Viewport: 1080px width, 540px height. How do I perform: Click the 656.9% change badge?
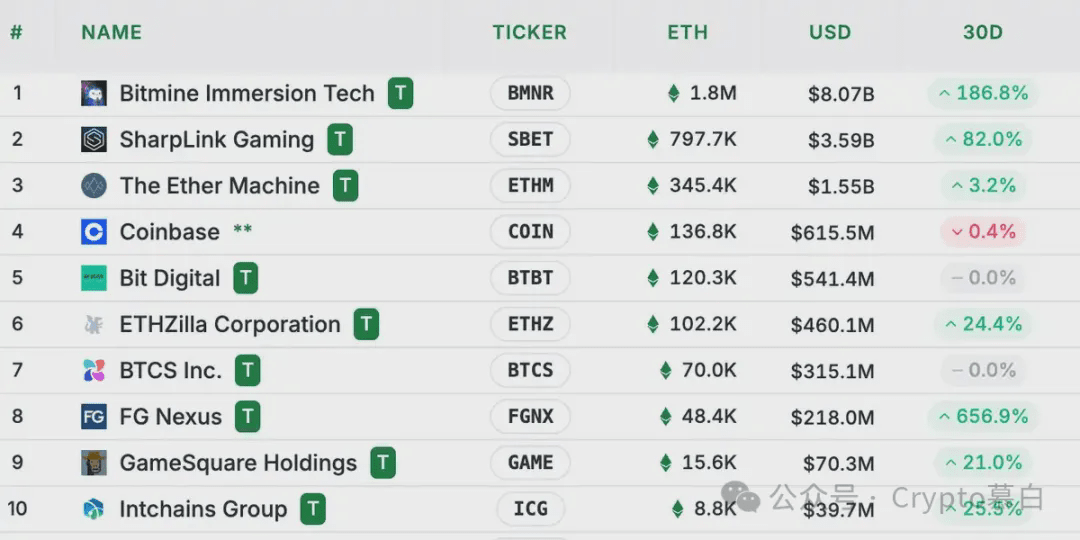tap(983, 416)
